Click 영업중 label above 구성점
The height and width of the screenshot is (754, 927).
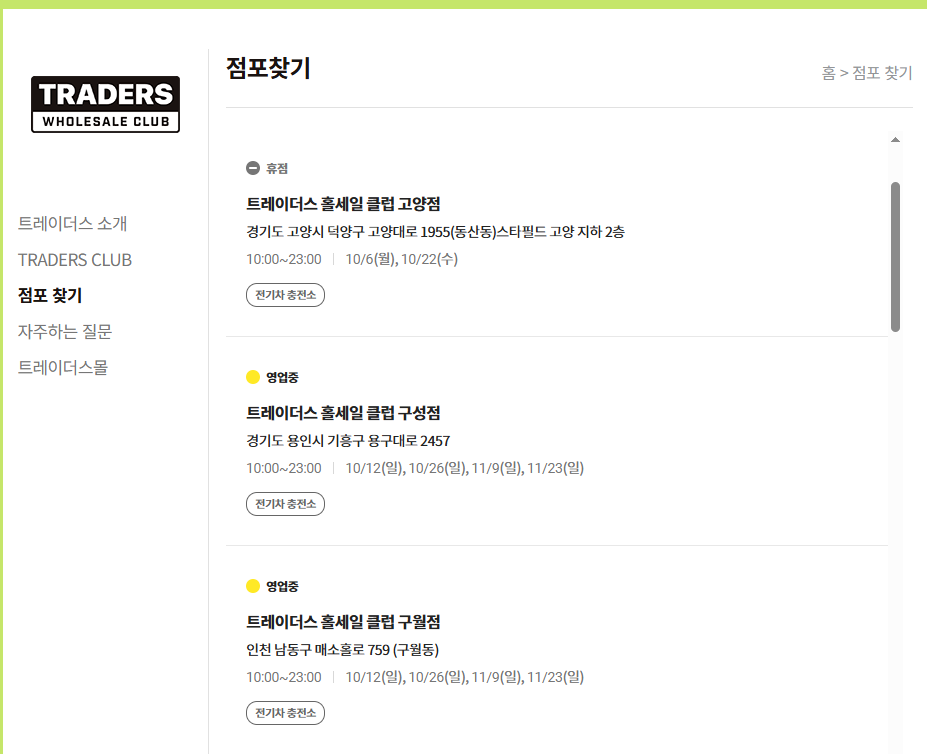(282, 377)
